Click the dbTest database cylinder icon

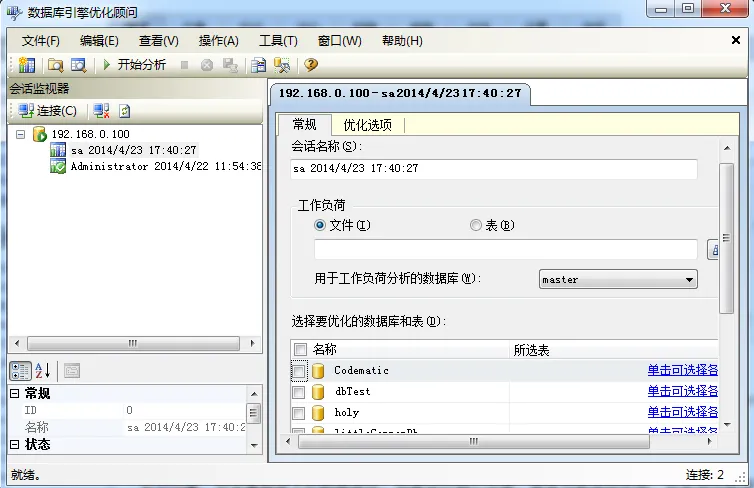pyautogui.click(x=318, y=392)
